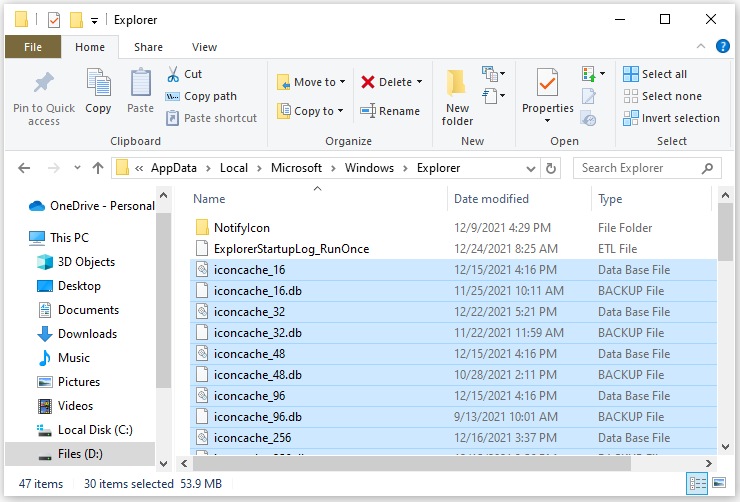Select This PC in navigation pane
The width and height of the screenshot is (740, 502).
tap(59, 238)
